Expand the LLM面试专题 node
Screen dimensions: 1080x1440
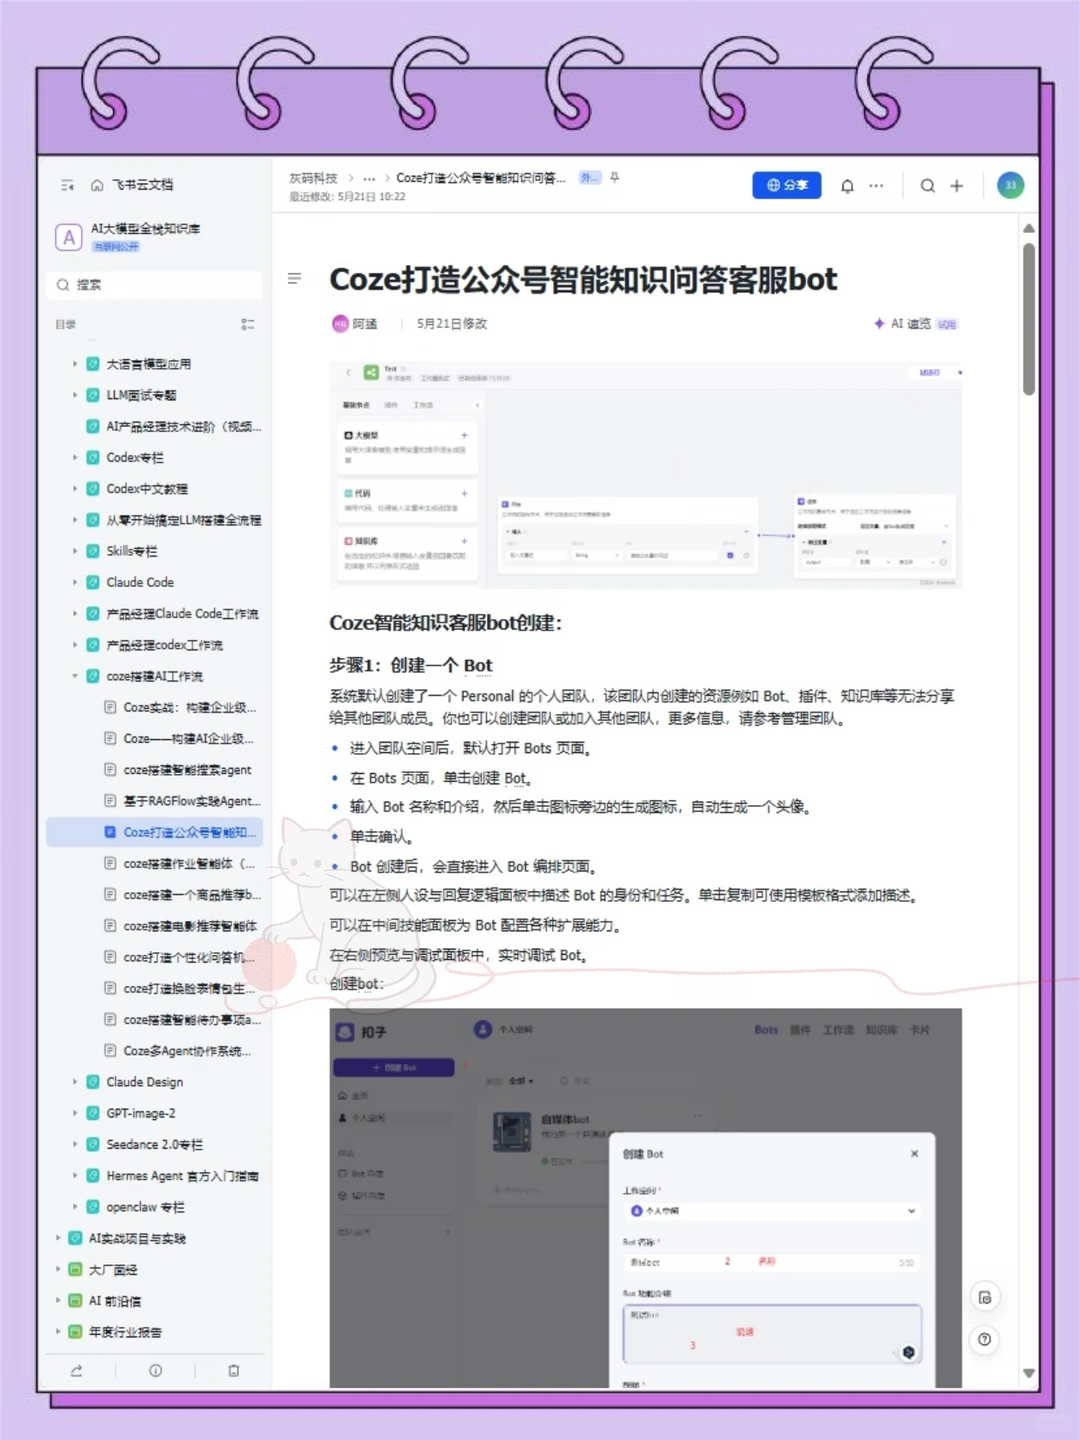coord(74,395)
